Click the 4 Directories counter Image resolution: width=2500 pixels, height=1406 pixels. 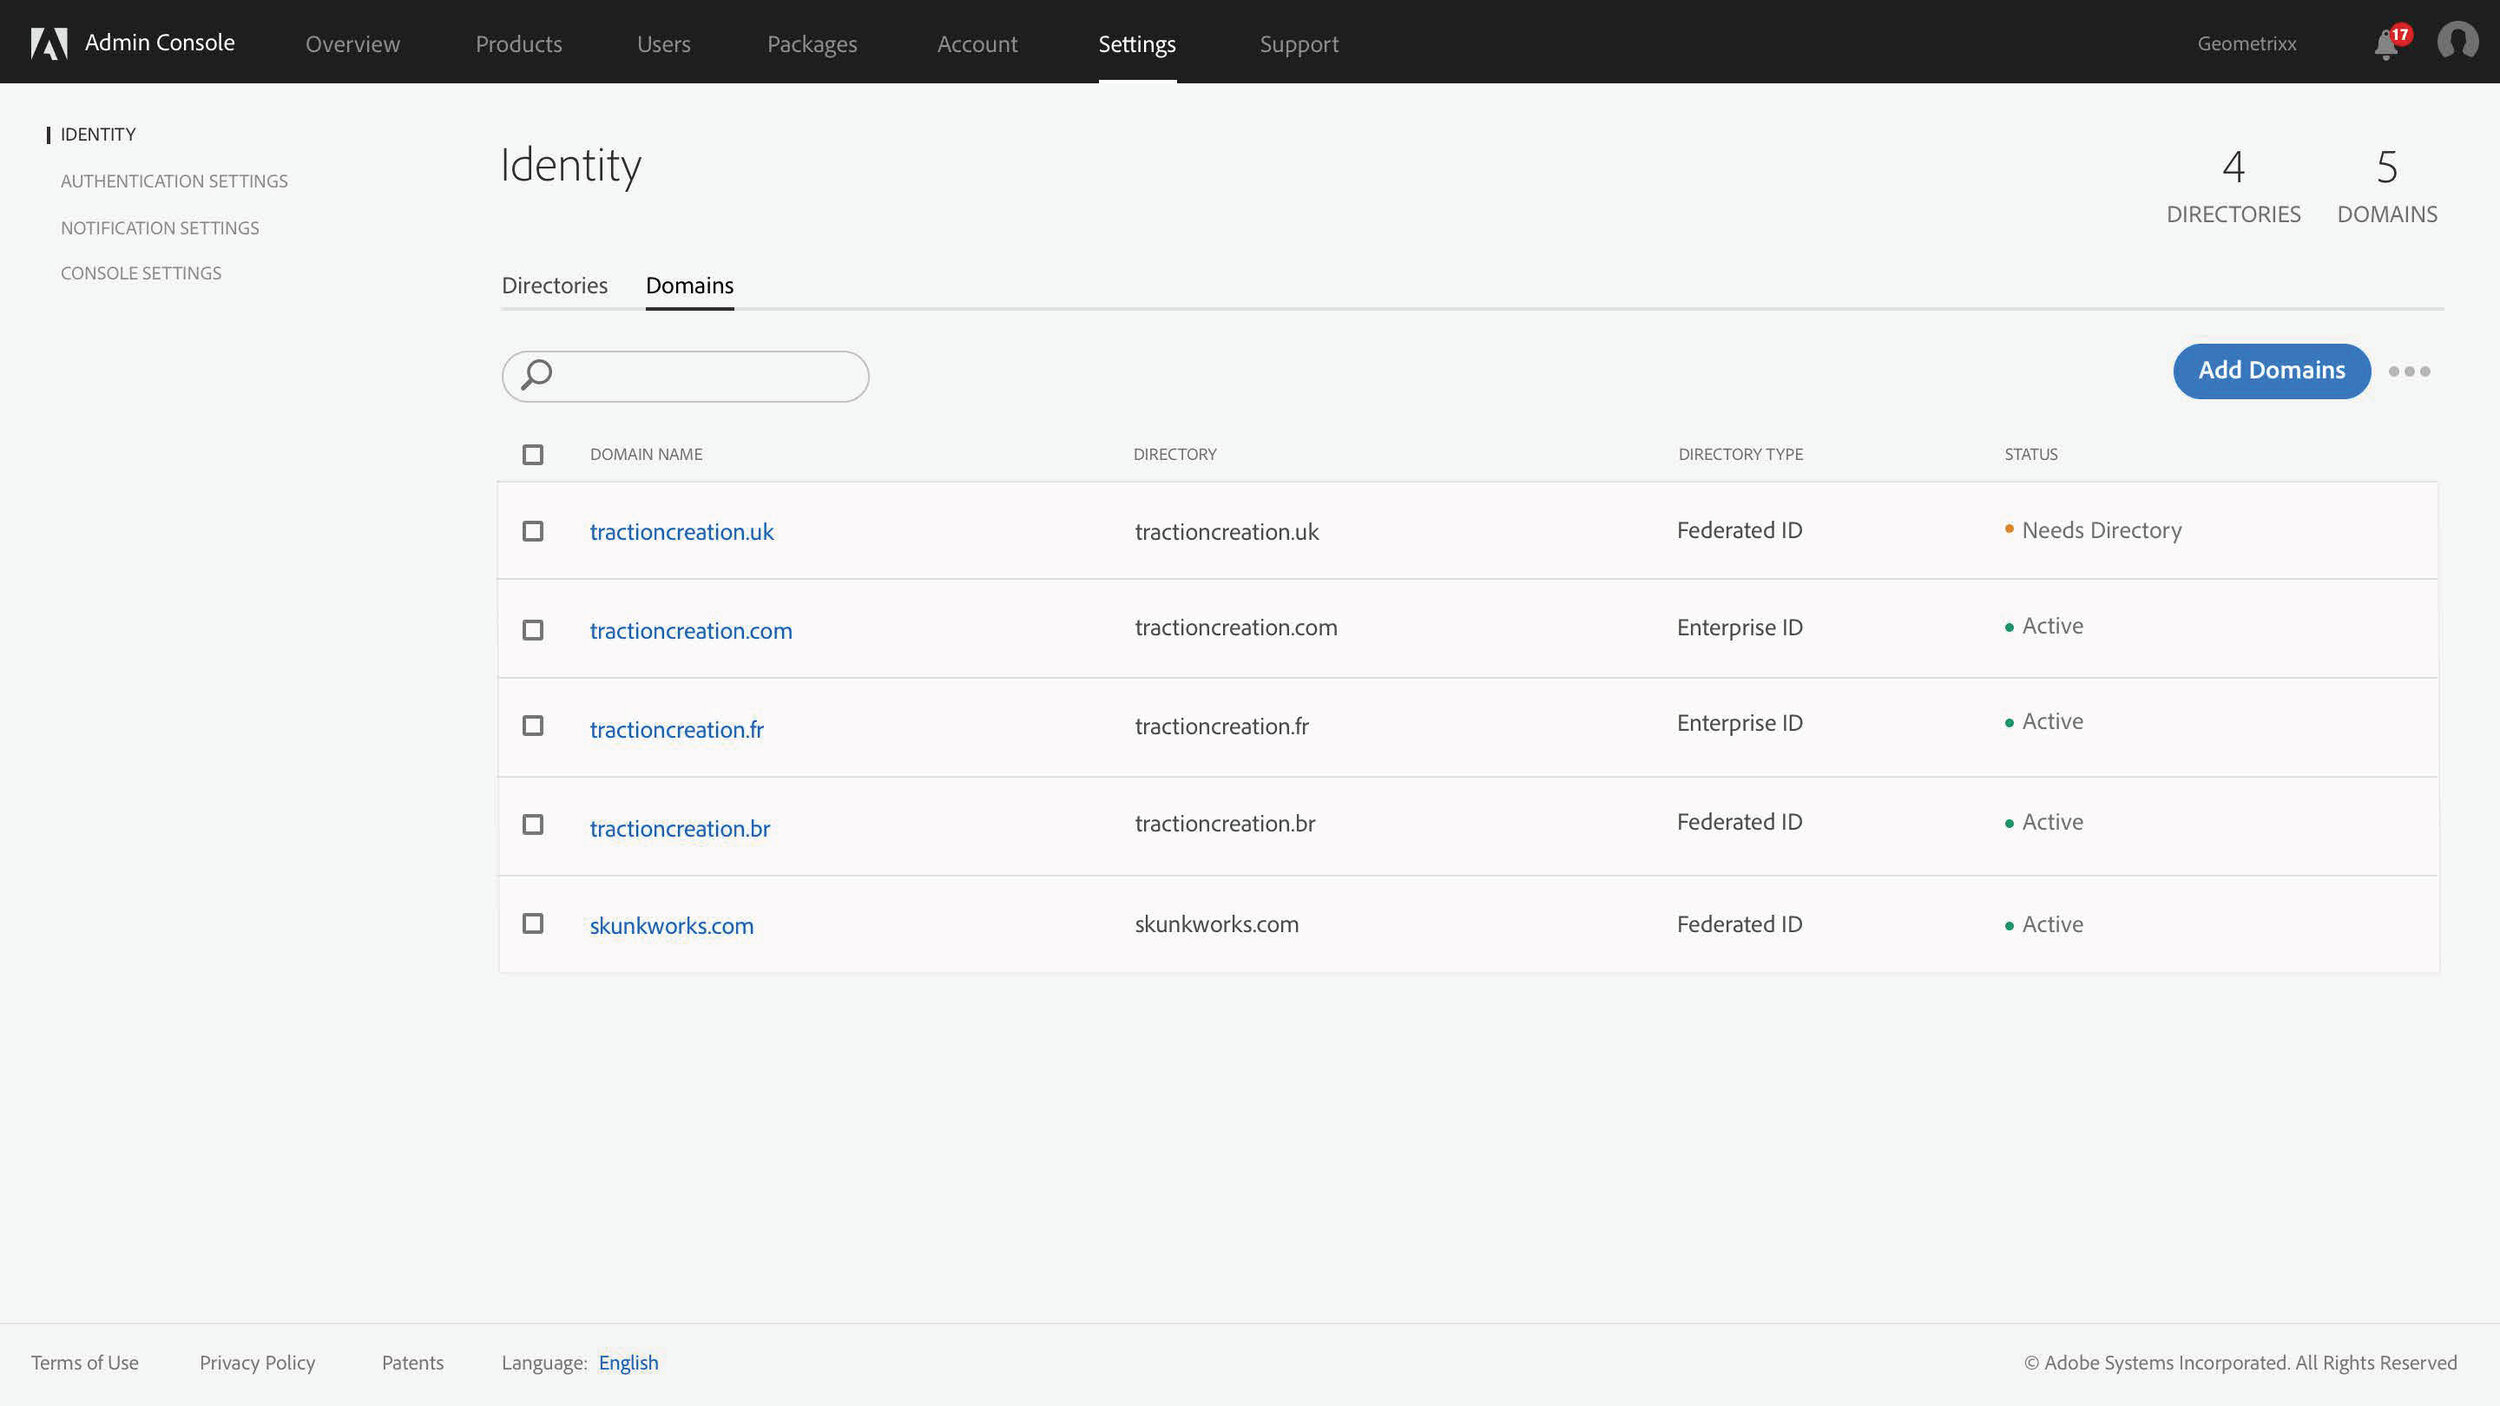tap(2233, 186)
